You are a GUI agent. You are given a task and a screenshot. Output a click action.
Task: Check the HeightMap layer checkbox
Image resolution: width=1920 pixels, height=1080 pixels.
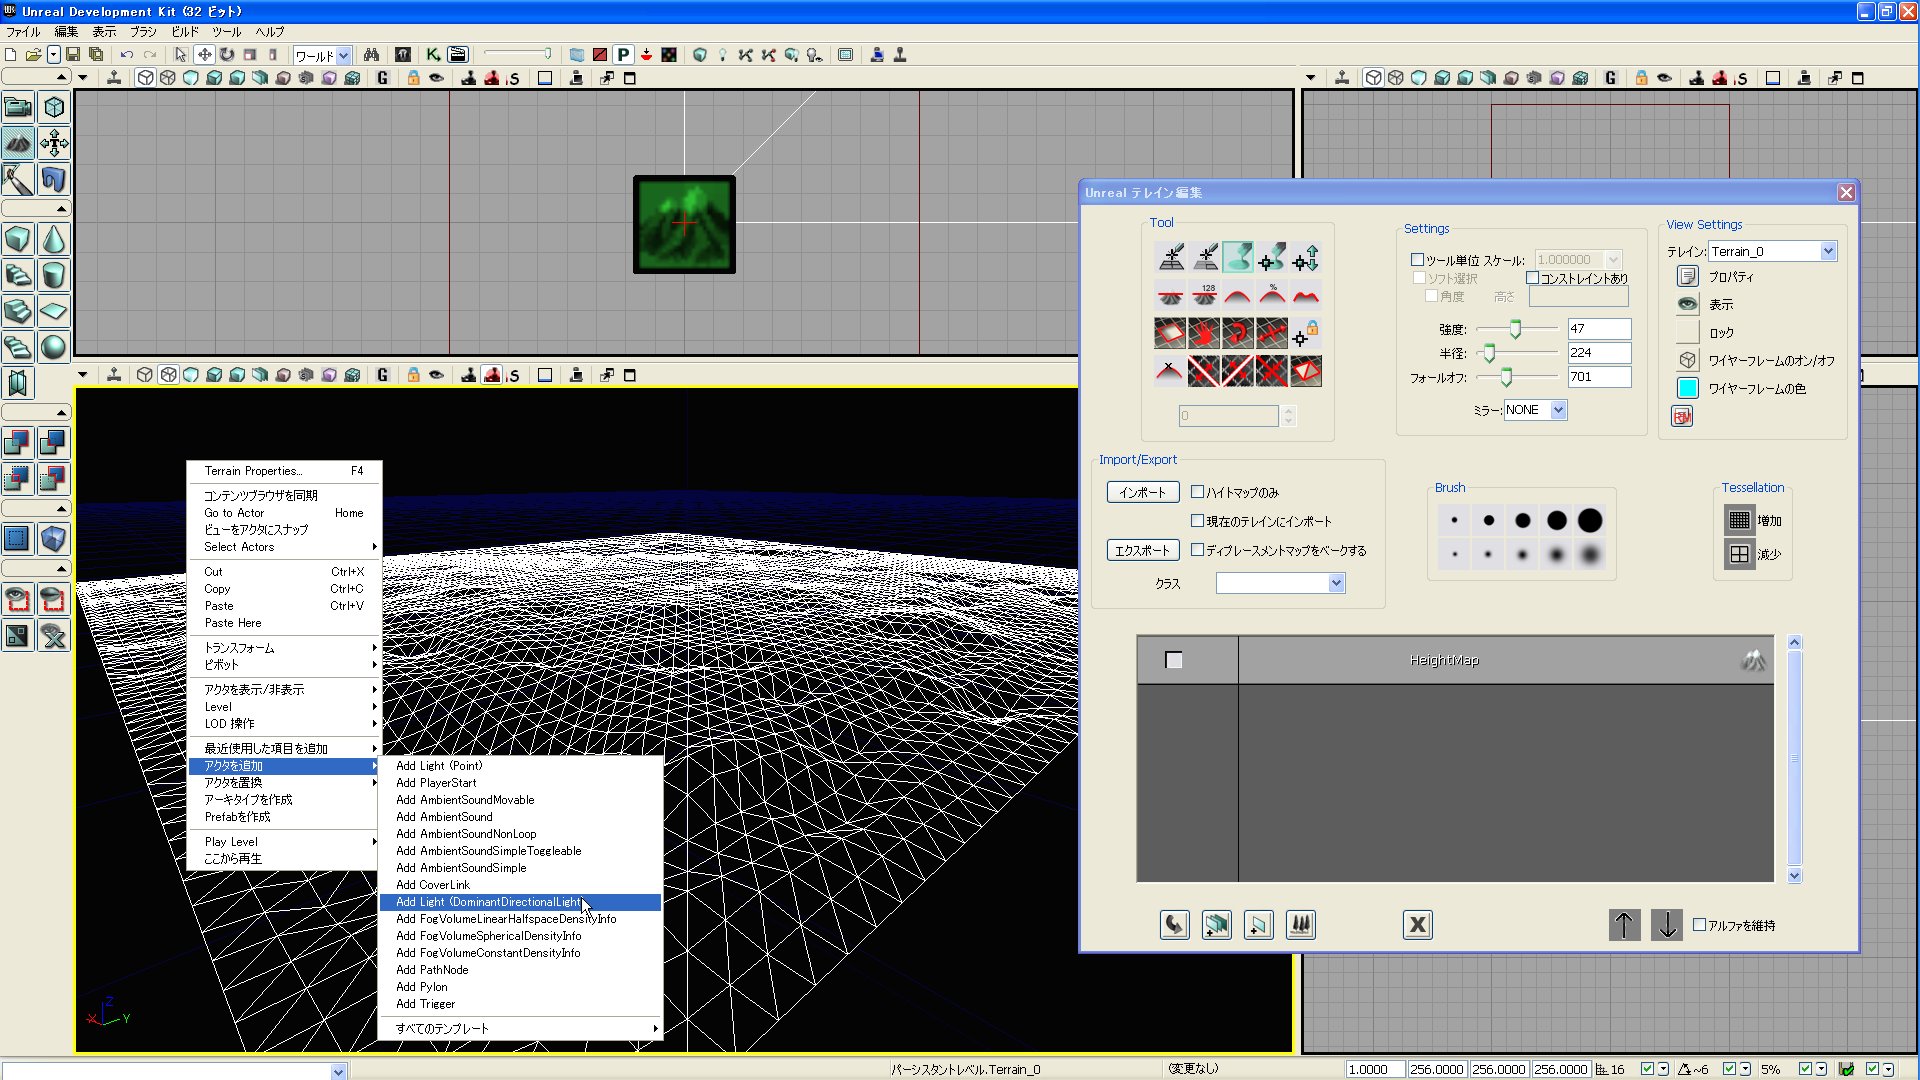click(1174, 660)
